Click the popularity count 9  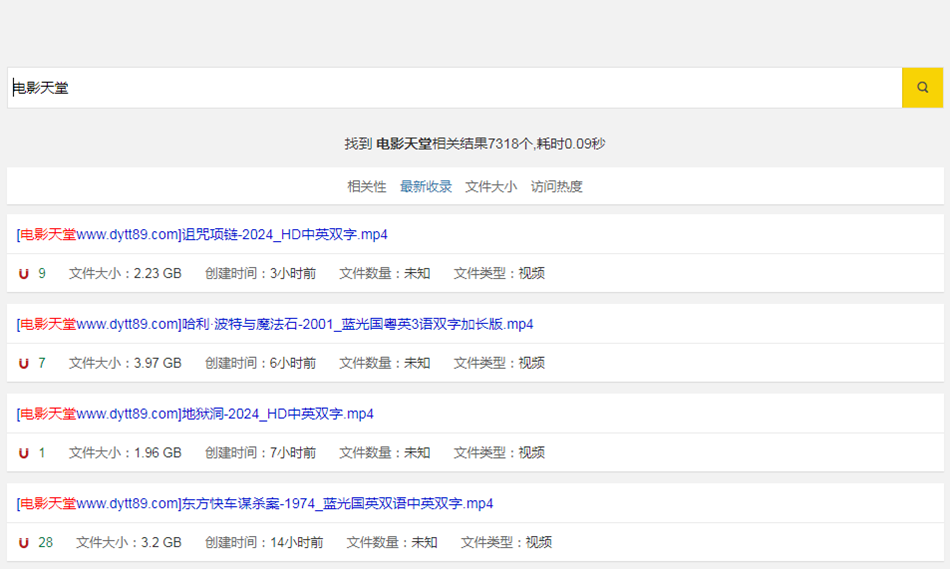point(42,273)
